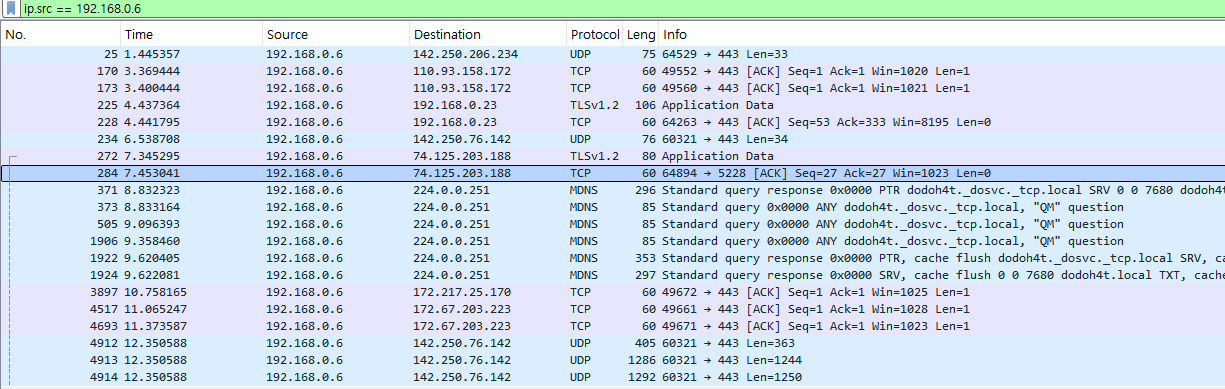Select UDP packet 4913 Len=1244
Image resolution: width=1225 pixels, height=389 pixels.
(x=612, y=360)
